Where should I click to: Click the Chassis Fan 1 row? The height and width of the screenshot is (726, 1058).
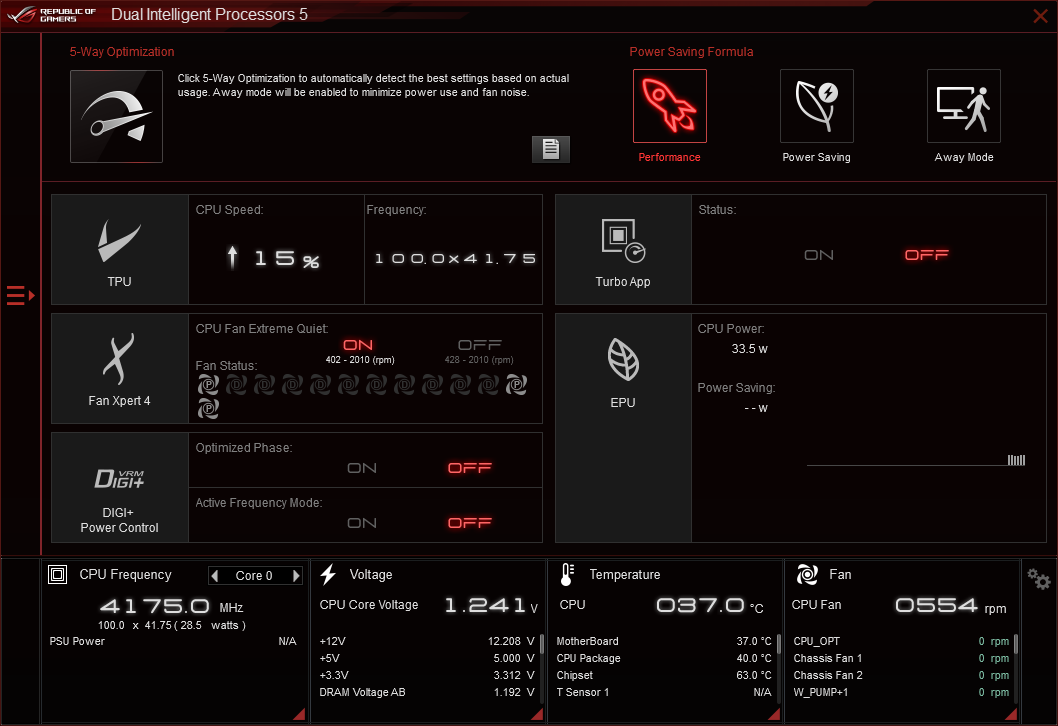pos(901,658)
